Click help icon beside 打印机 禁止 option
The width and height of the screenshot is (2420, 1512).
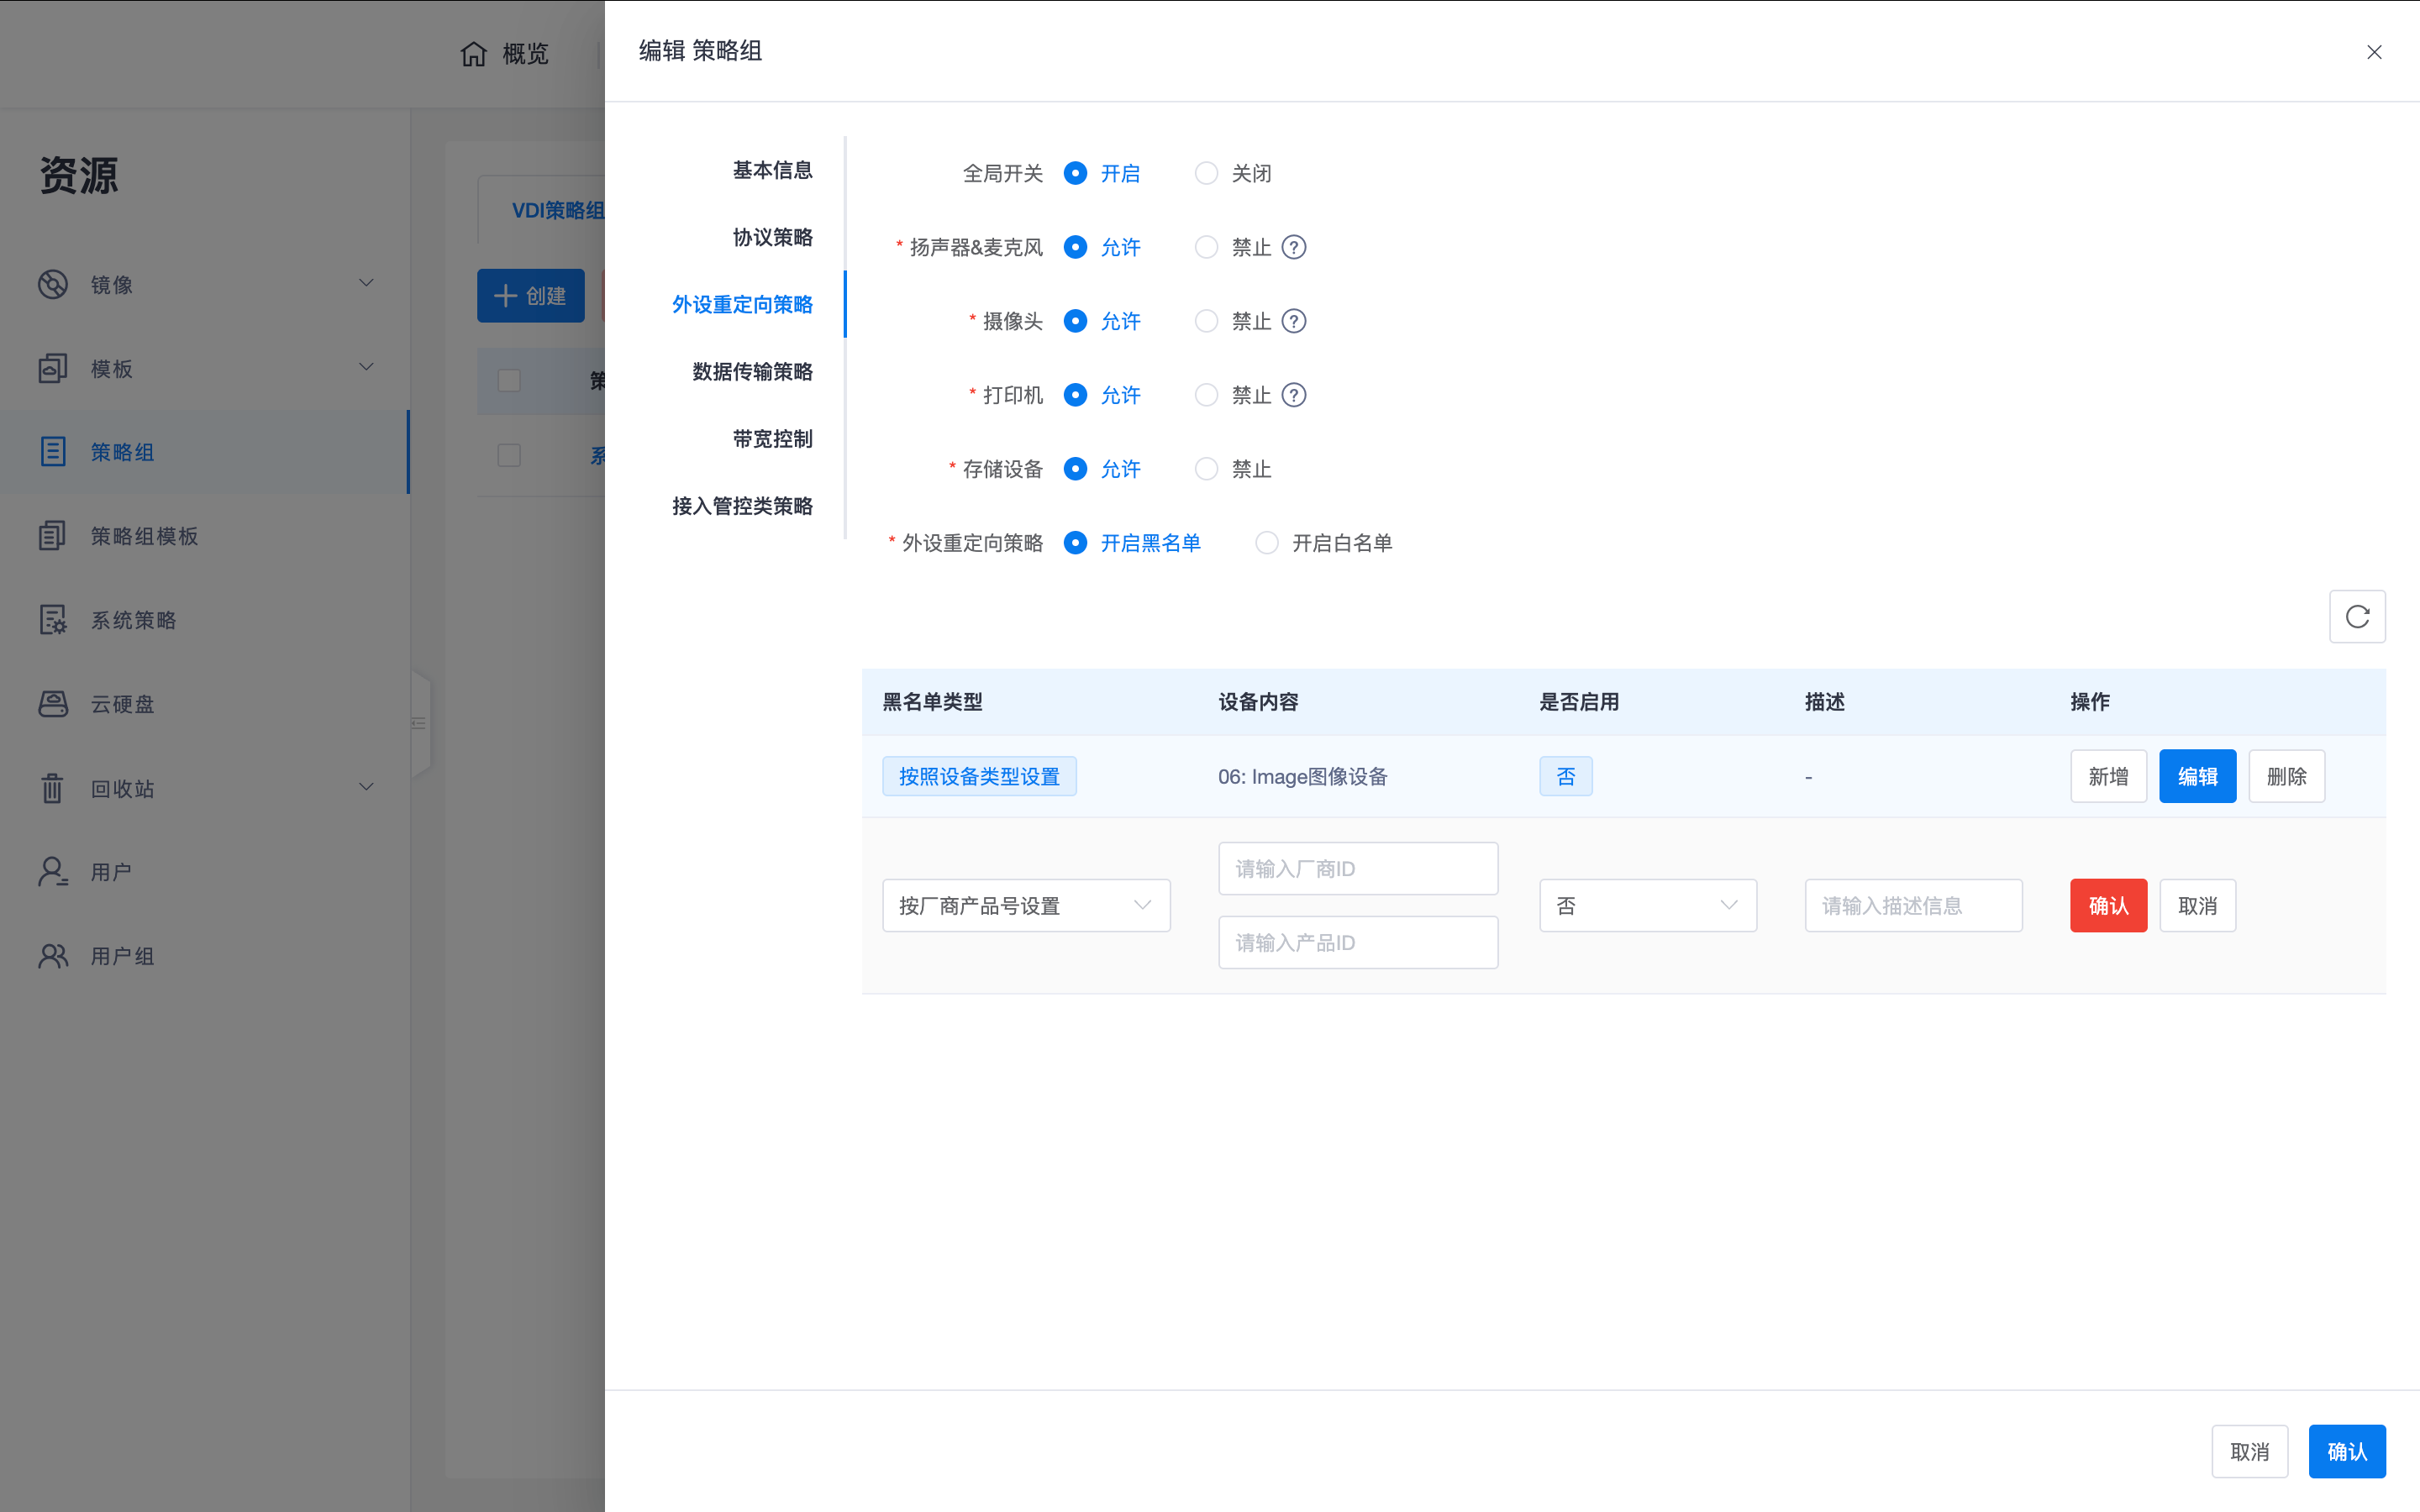tap(1293, 395)
